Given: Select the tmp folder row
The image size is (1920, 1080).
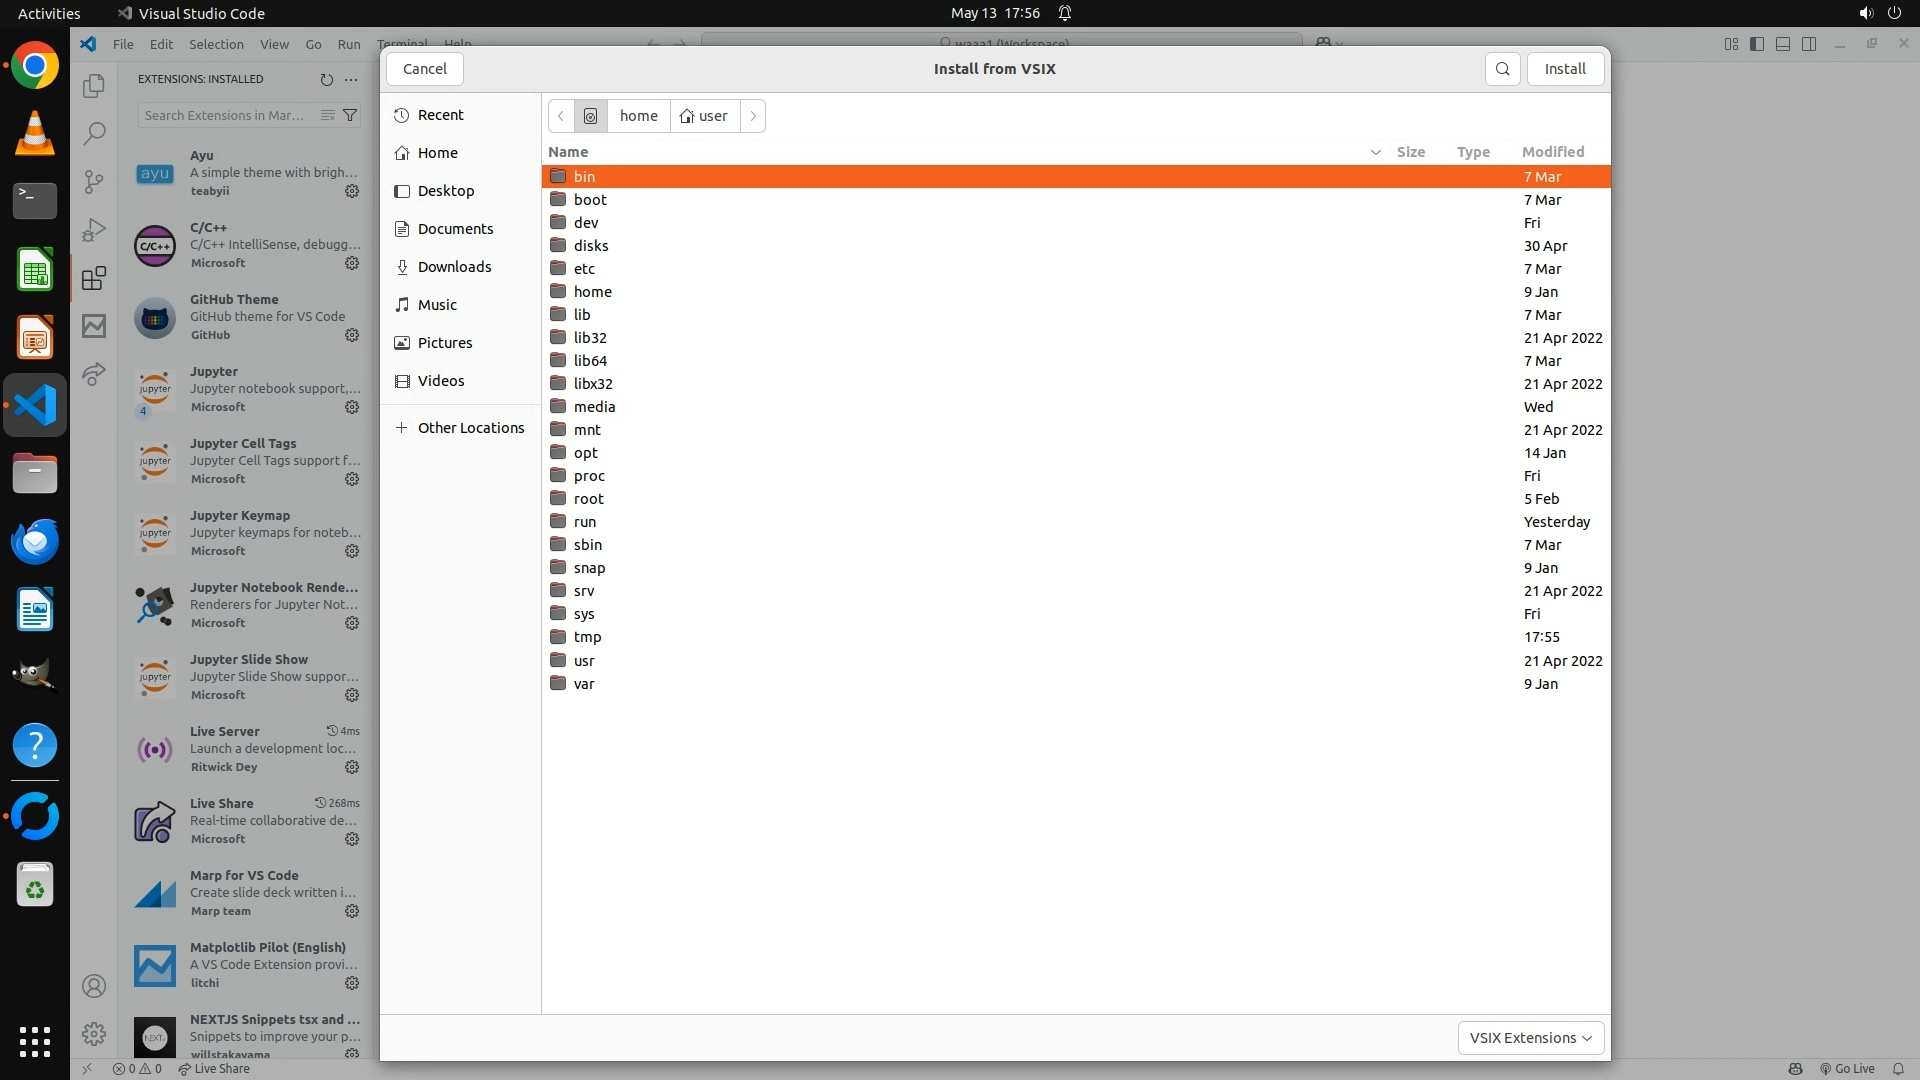Looking at the screenshot, I should click(x=587, y=637).
